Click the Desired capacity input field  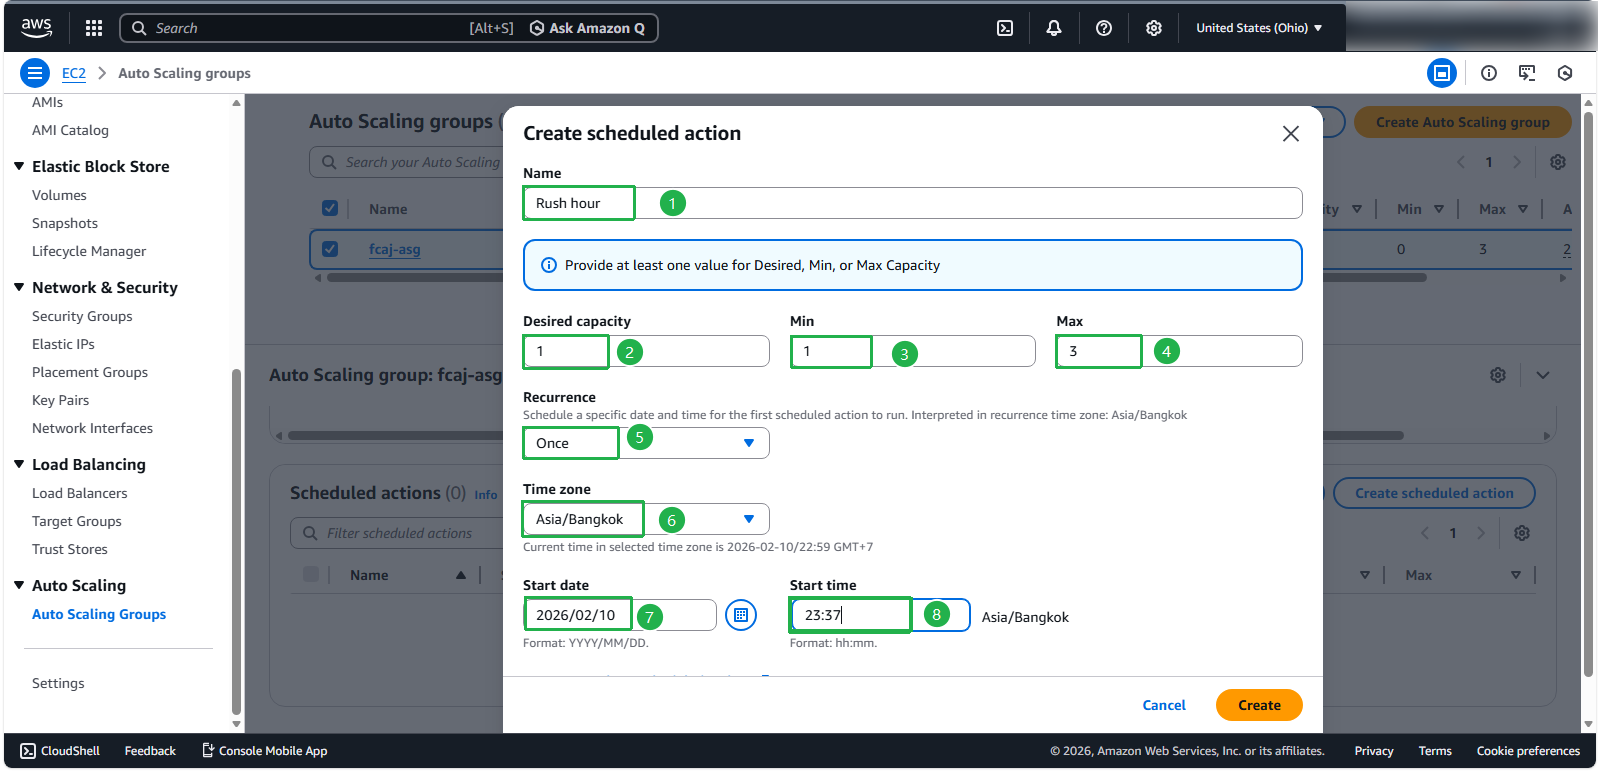[x=646, y=351]
